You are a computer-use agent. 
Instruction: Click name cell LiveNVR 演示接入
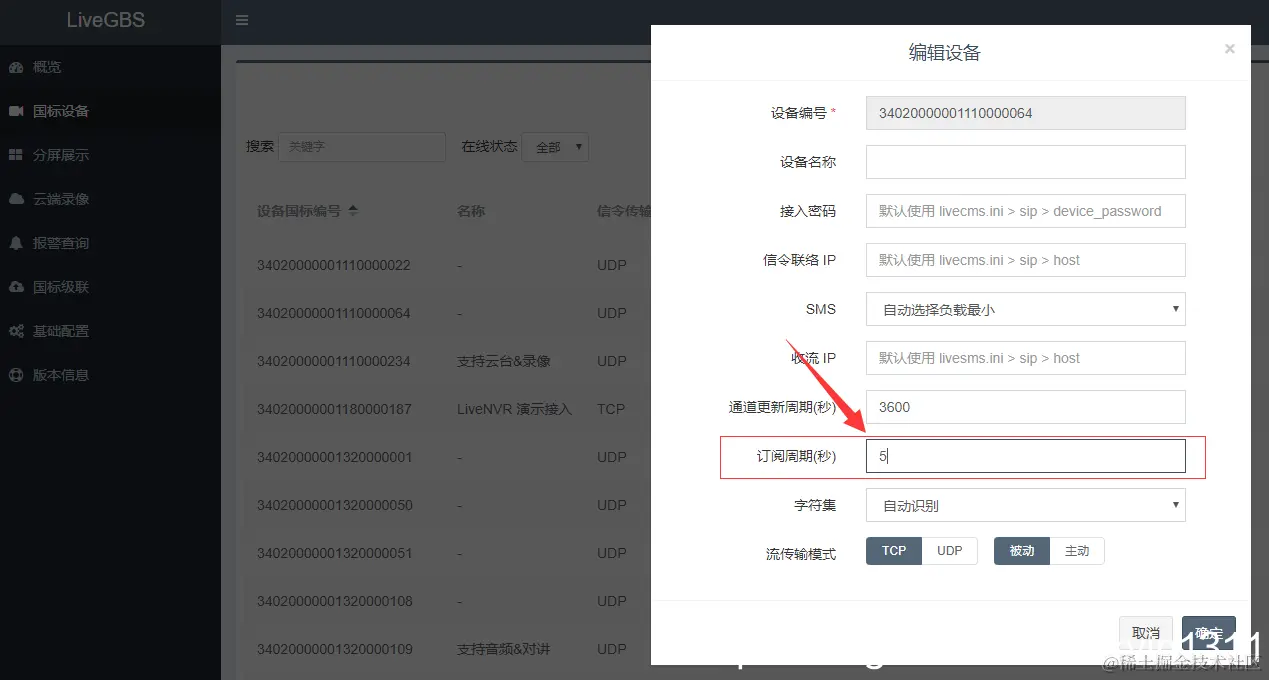click(514, 409)
